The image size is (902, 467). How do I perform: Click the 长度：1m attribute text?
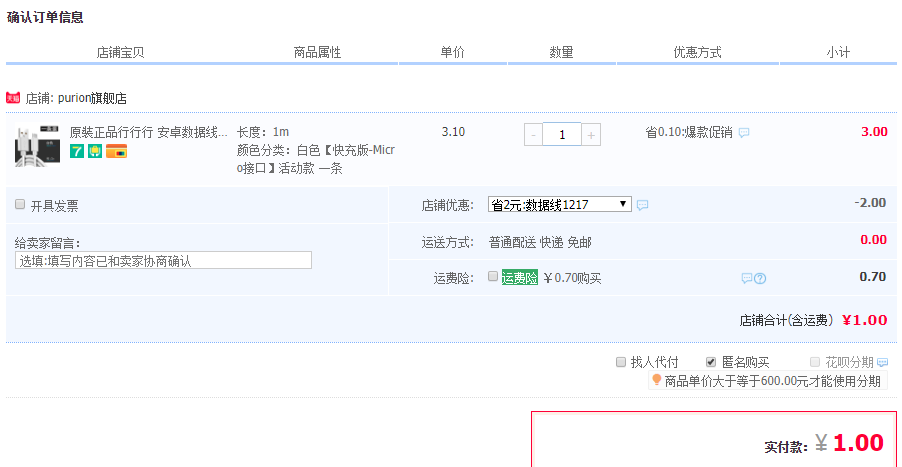click(x=263, y=132)
